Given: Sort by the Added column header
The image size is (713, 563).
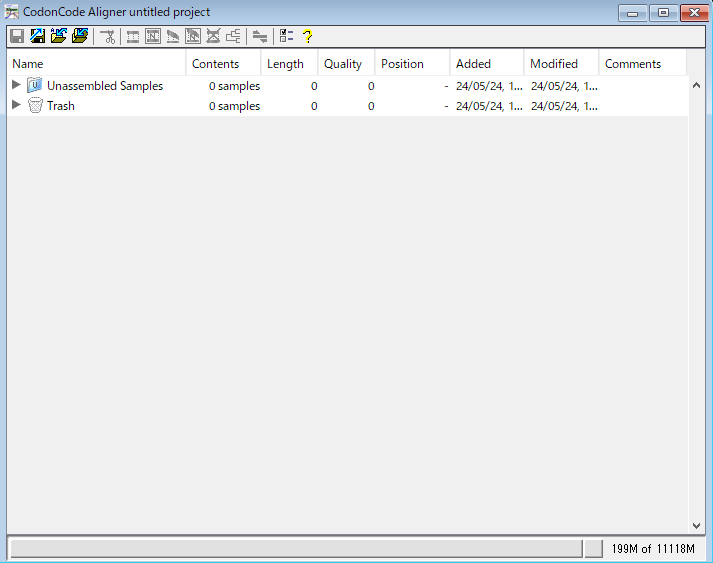Looking at the screenshot, I should tap(487, 64).
